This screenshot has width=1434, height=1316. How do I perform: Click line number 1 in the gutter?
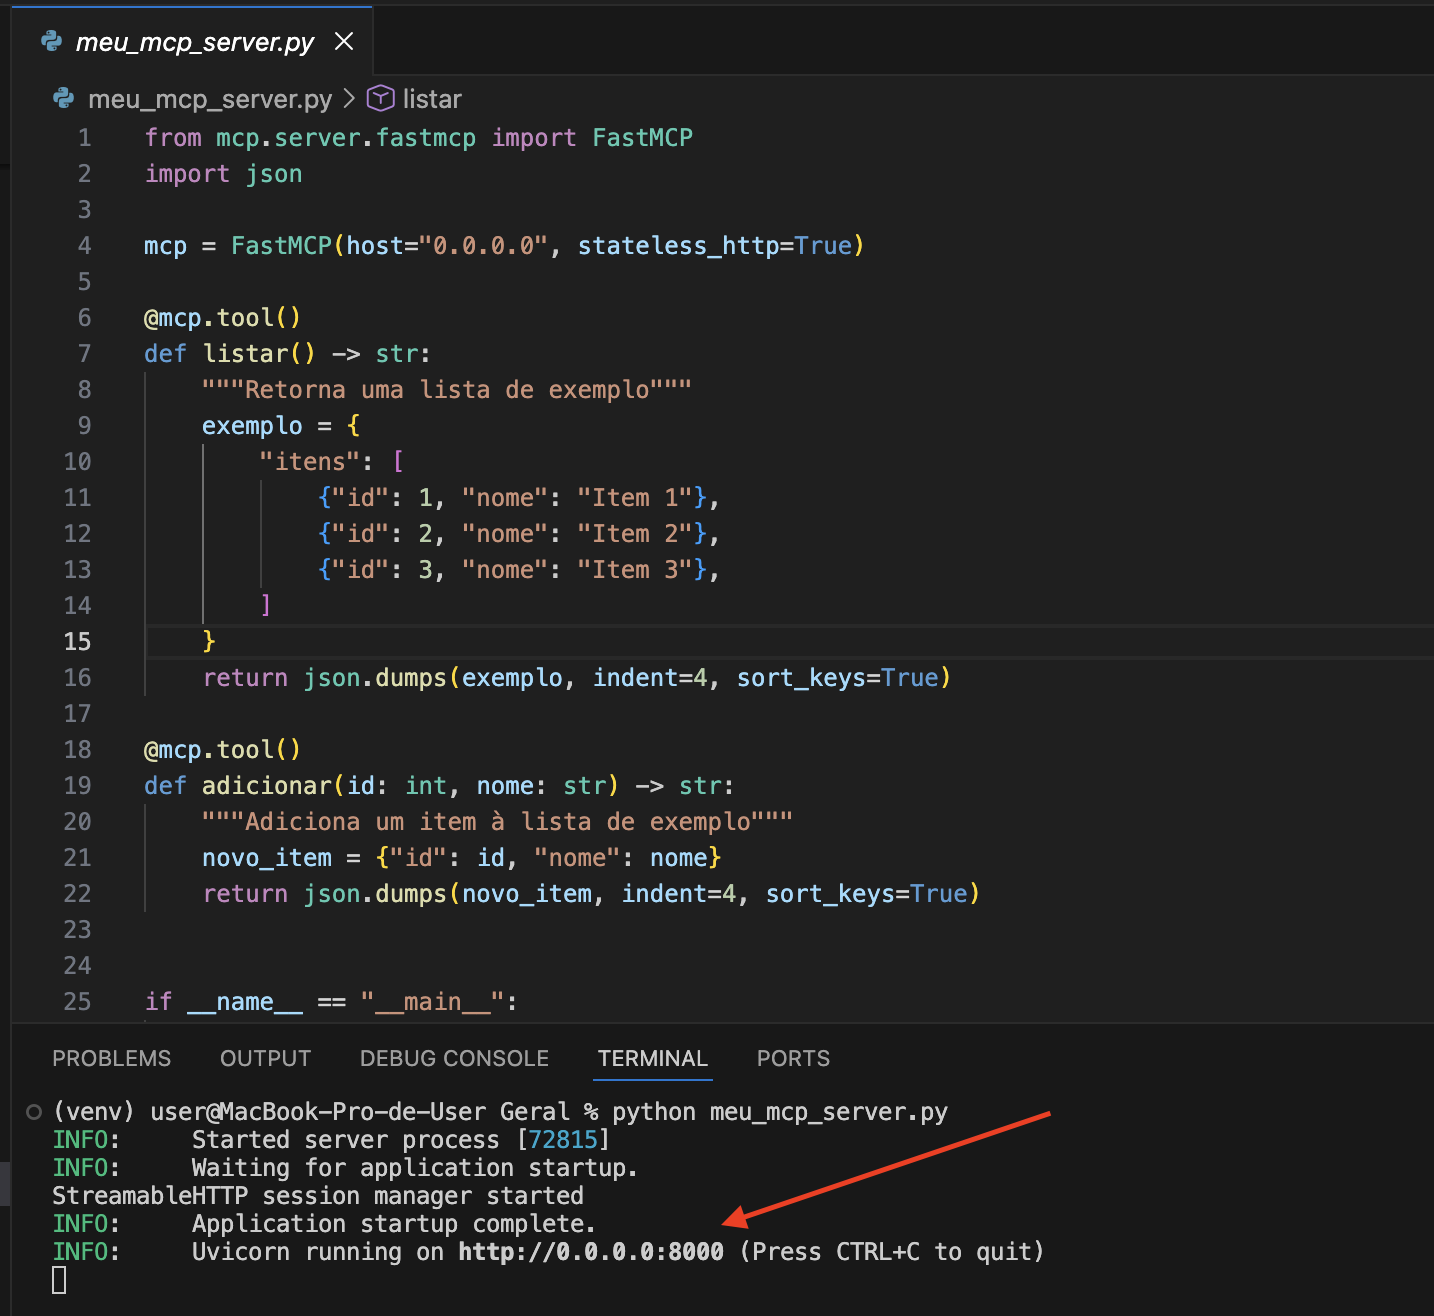[x=85, y=138]
